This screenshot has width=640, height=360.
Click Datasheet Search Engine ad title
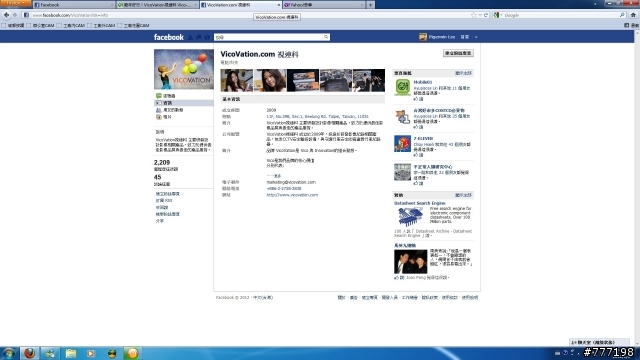(x=420, y=203)
